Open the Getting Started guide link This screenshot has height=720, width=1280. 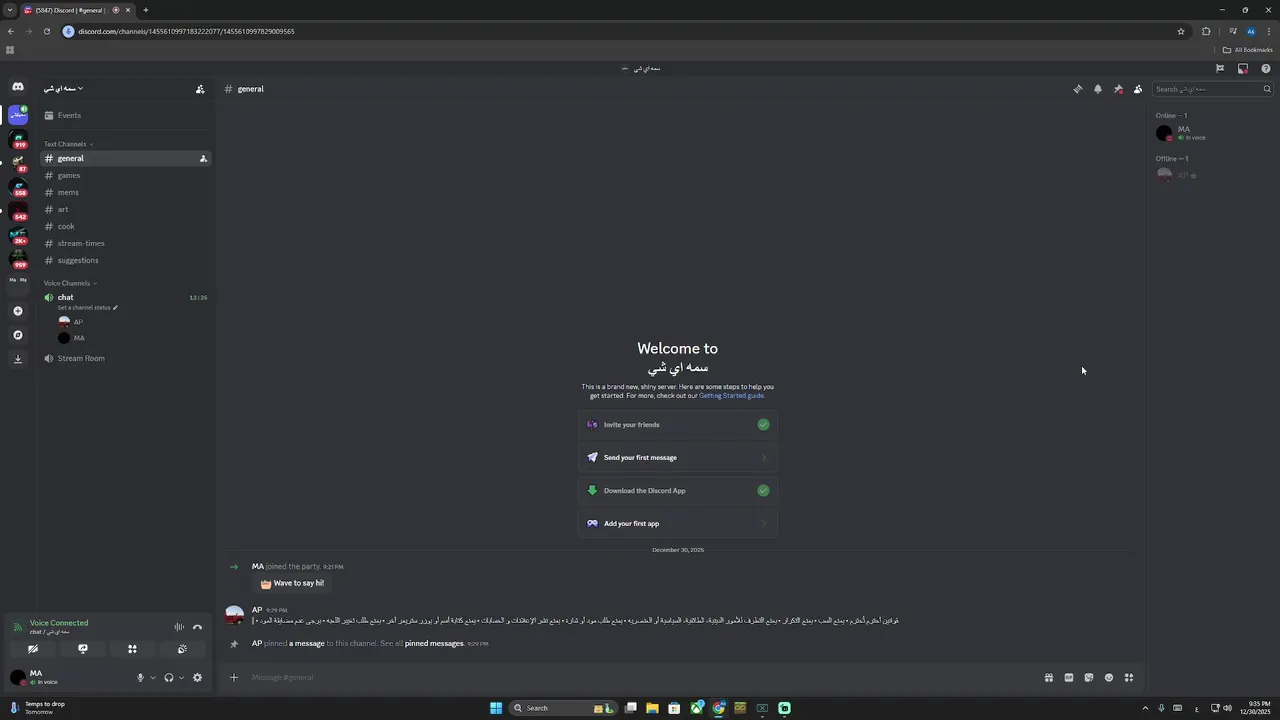[731, 396]
